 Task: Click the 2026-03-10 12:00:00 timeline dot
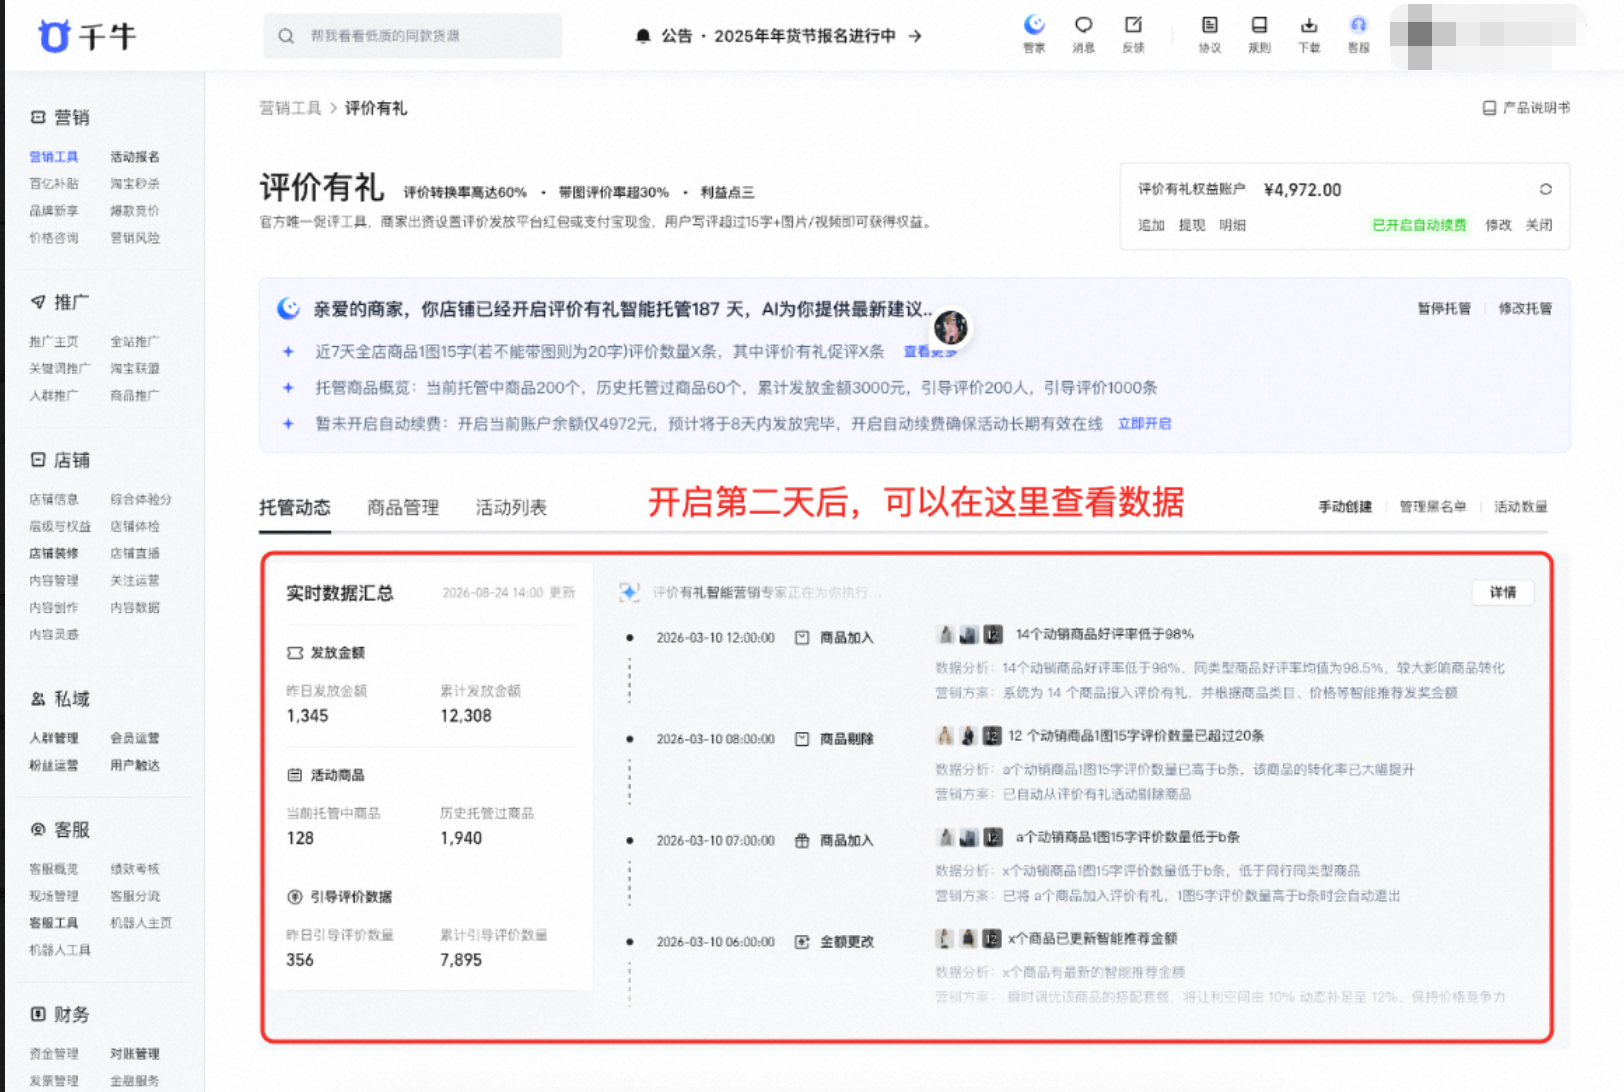(x=629, y=638)
